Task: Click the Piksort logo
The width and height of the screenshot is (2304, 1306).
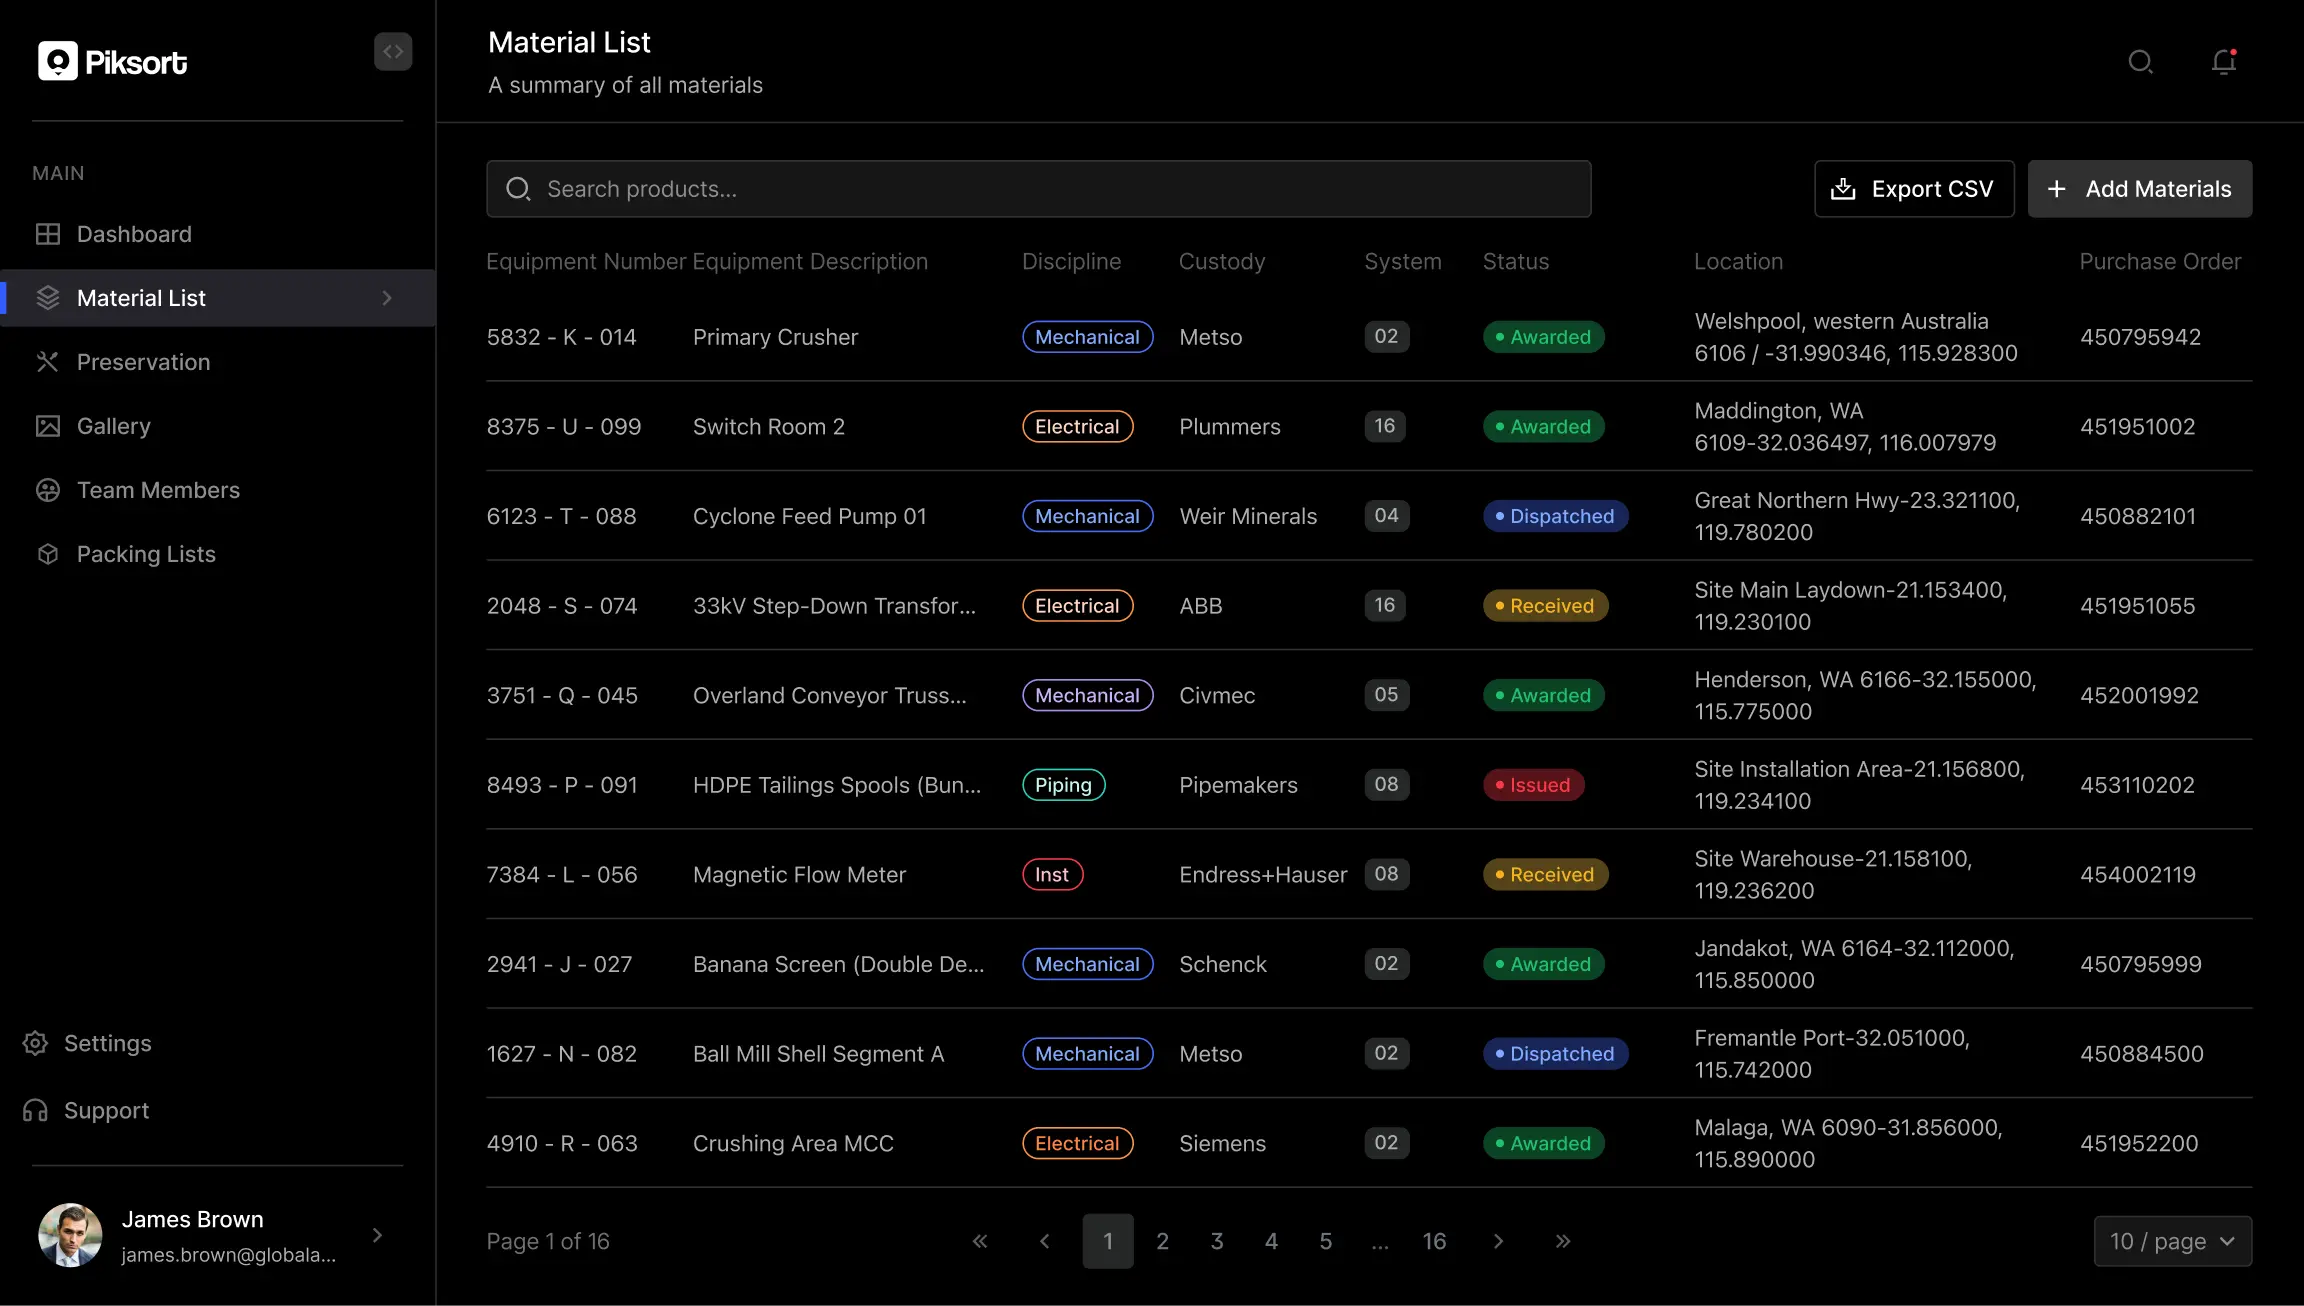Action: (111, 60)
